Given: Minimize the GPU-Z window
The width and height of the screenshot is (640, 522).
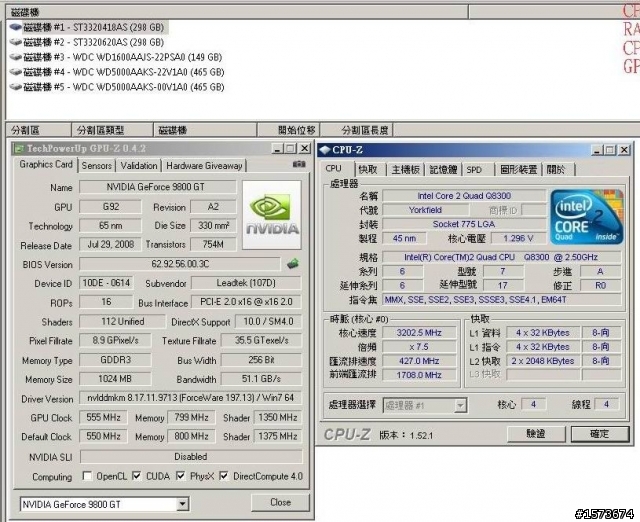Looking at the screenshot, I should click(x=278, y=149).
